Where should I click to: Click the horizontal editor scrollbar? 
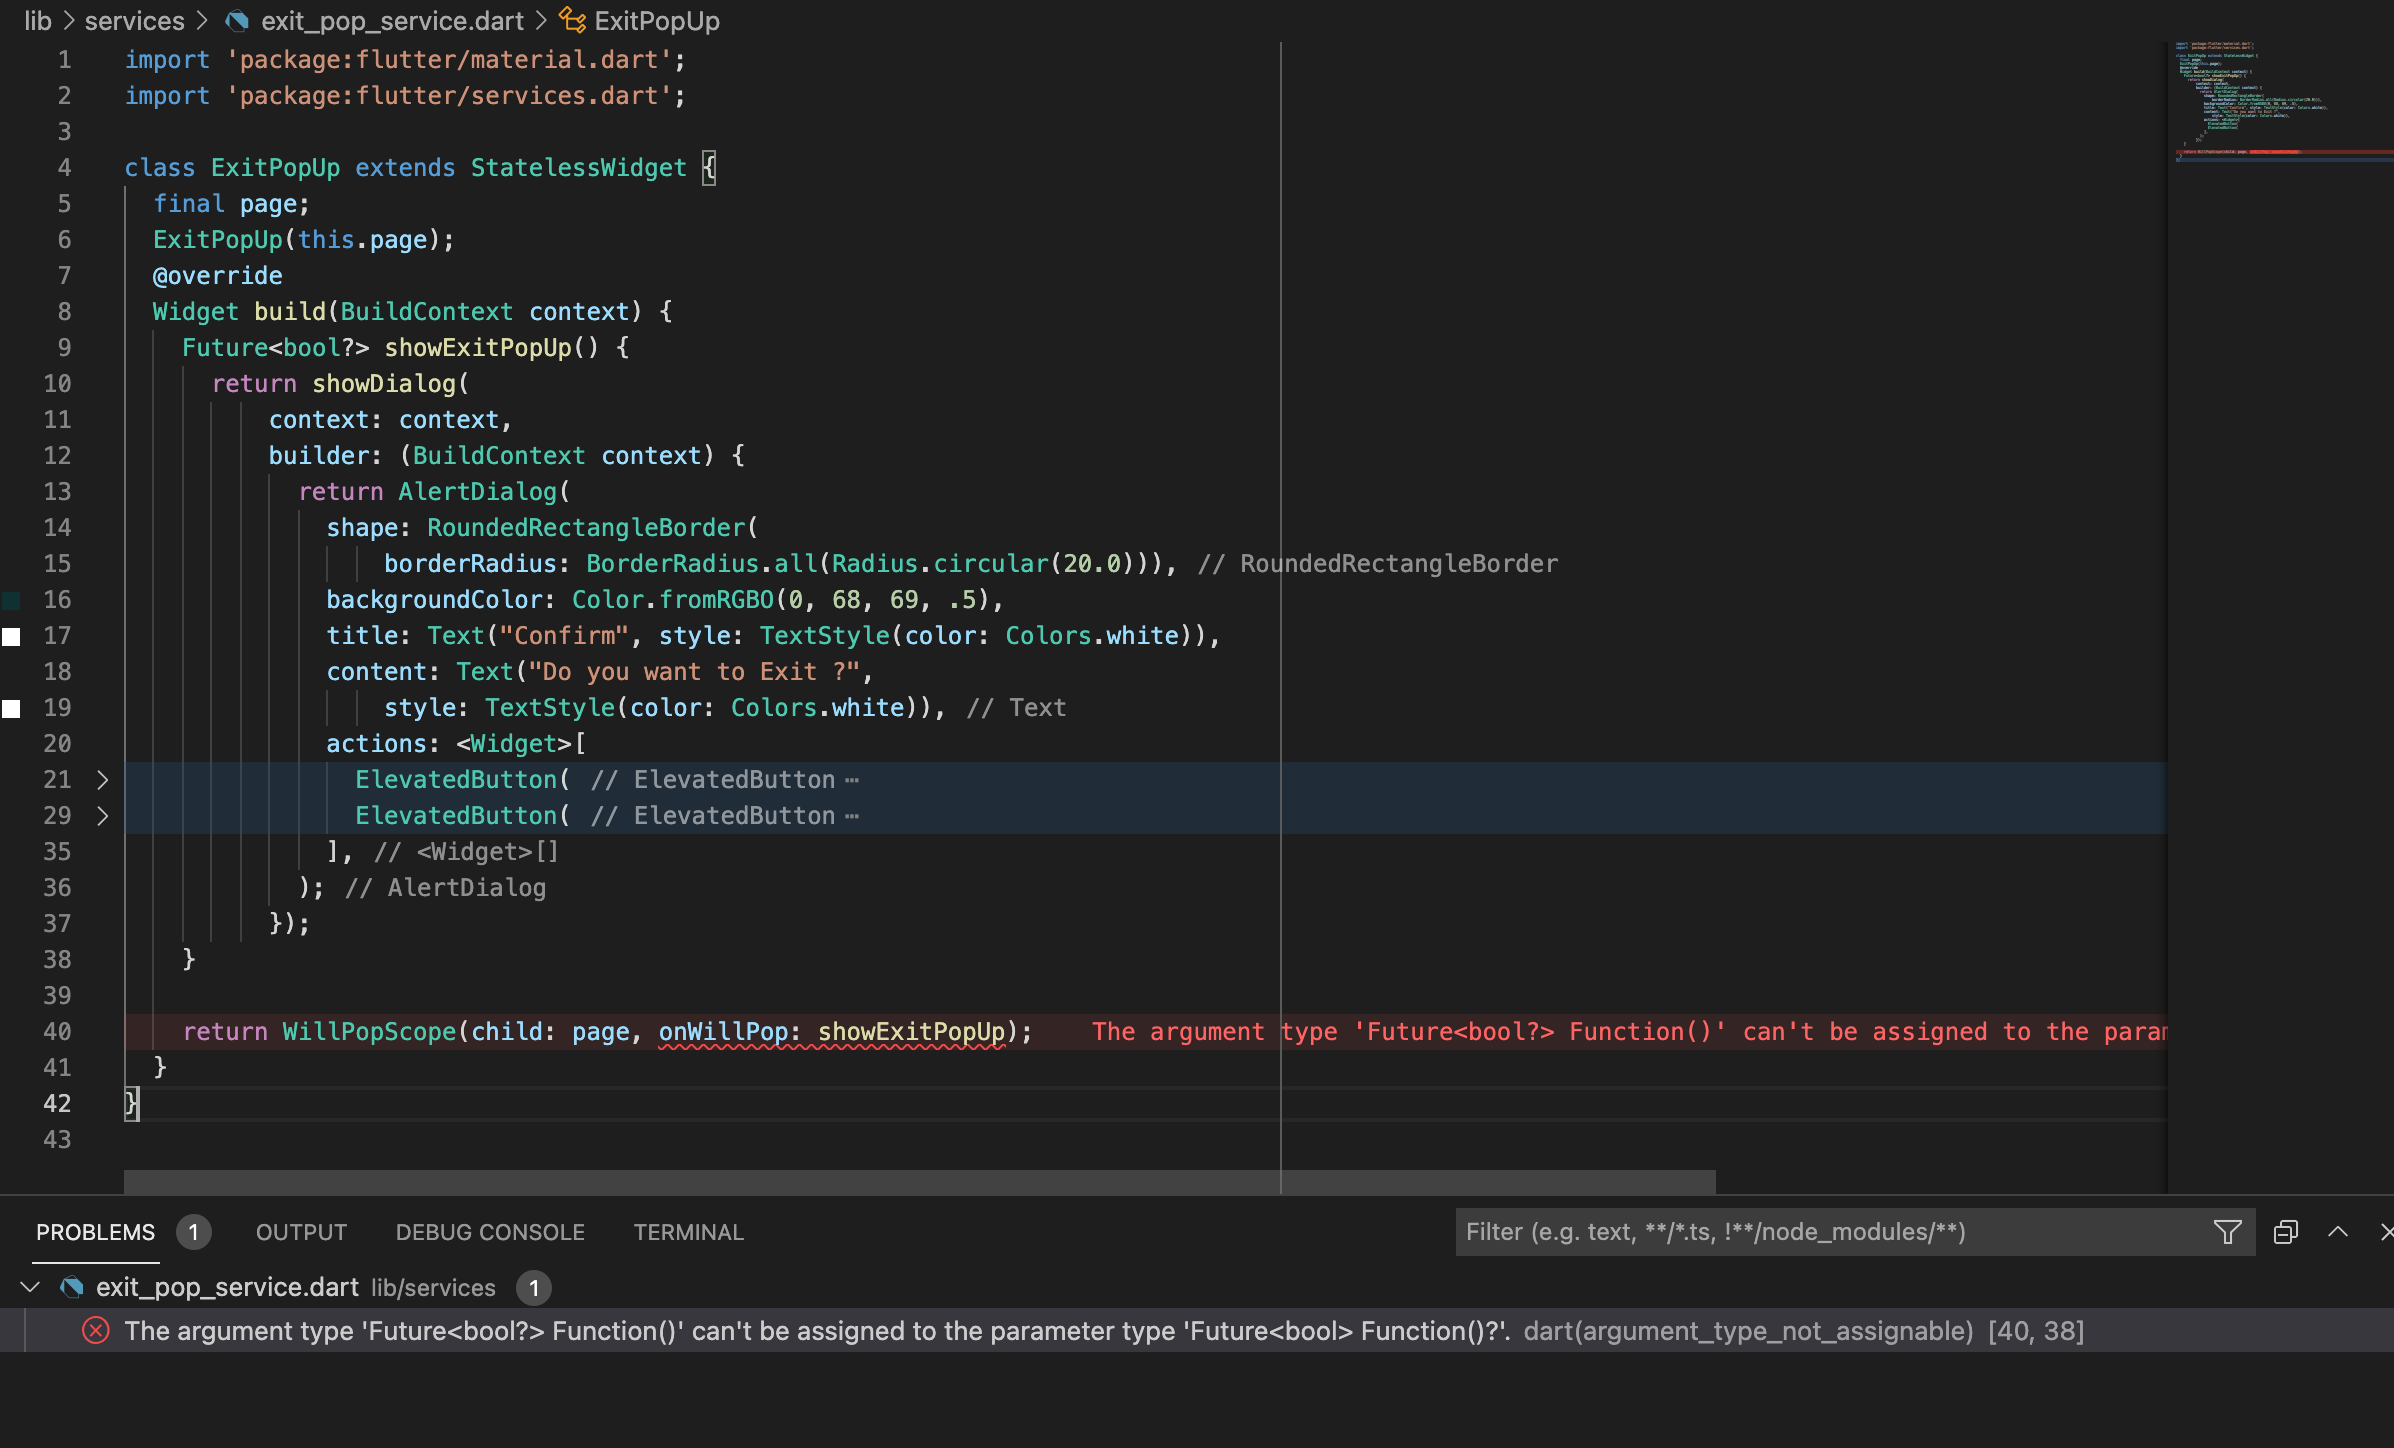(x=920, y=1182)
